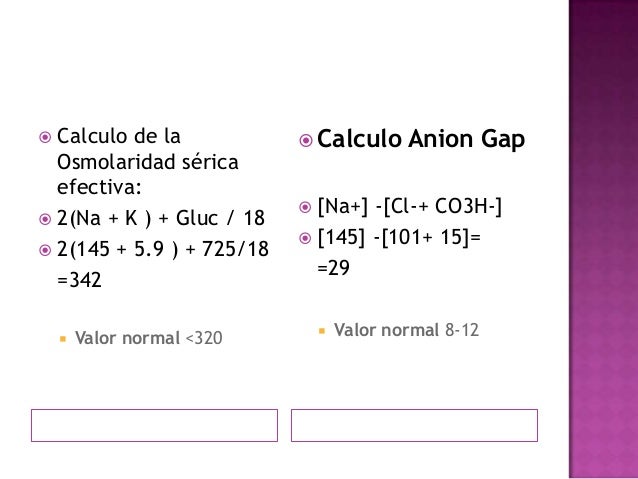Click the empty right bottom box
The image size is (638, 479).
(x=414, y=425)
